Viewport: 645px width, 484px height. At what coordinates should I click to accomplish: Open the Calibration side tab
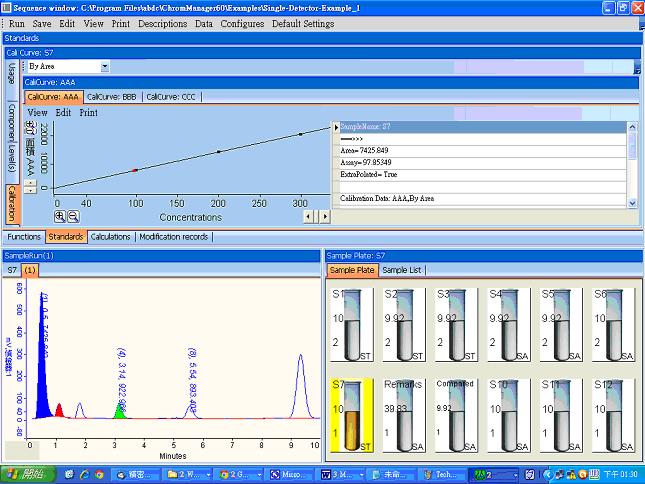[12, 204]
